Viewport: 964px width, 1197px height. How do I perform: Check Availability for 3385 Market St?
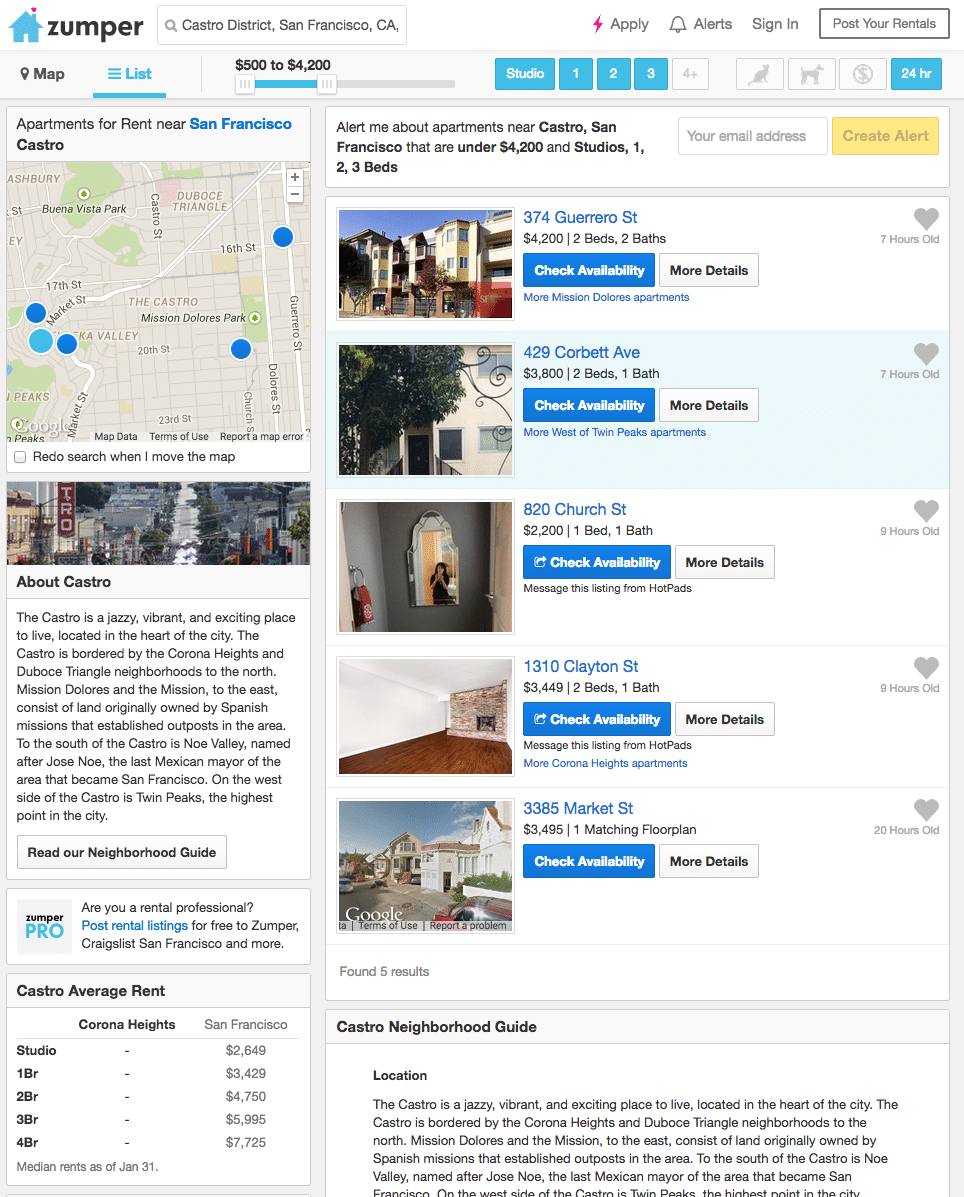[x=588, y=861]
